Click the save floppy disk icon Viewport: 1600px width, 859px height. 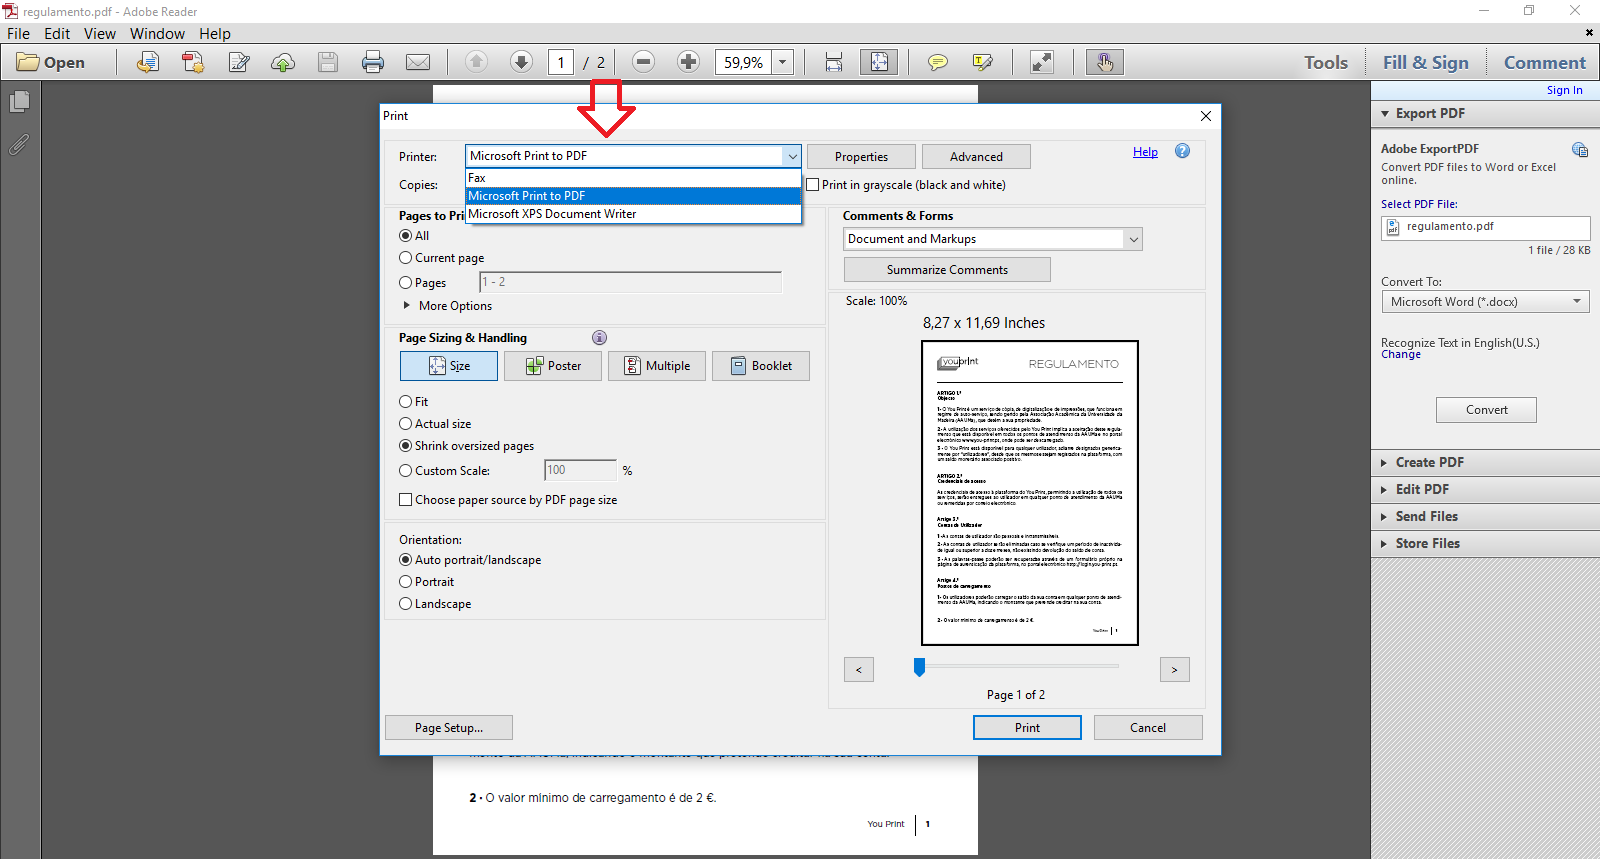coord(328,62)
